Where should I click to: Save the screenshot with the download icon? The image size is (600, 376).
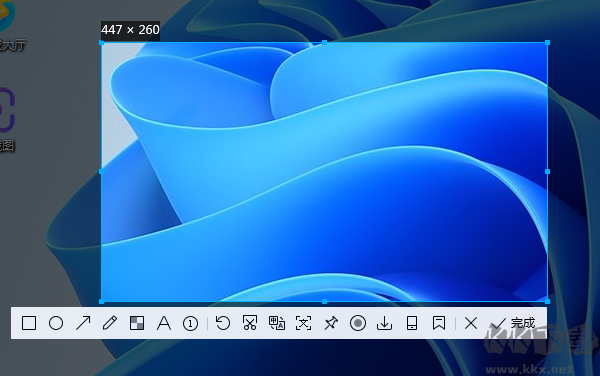(385, 323)
